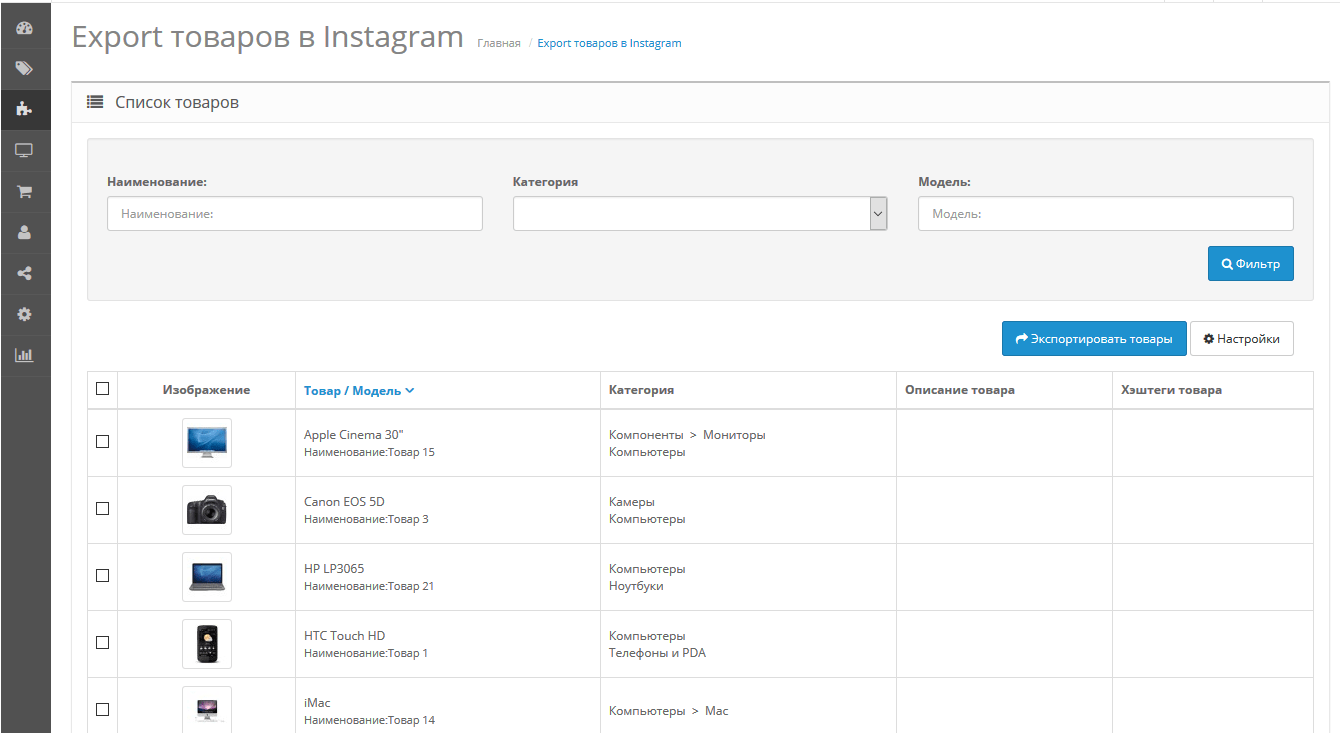Open the Catalog tags icon in sidebar
1340x733 pixels.
[x=24, y=69]
